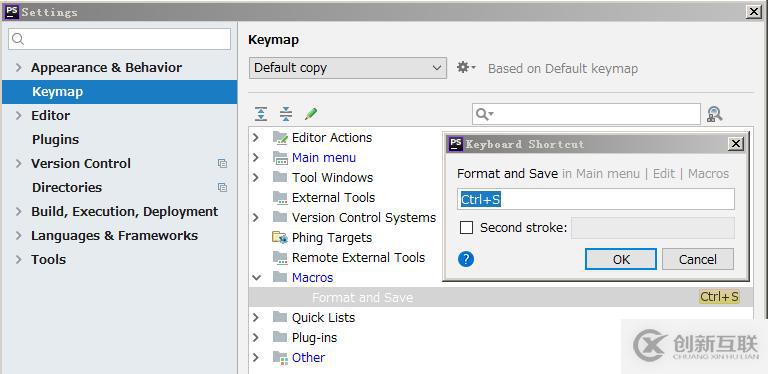768x374 pixels.
Task: Click project-level icon beside Version Control
Action: coord(222,164)
